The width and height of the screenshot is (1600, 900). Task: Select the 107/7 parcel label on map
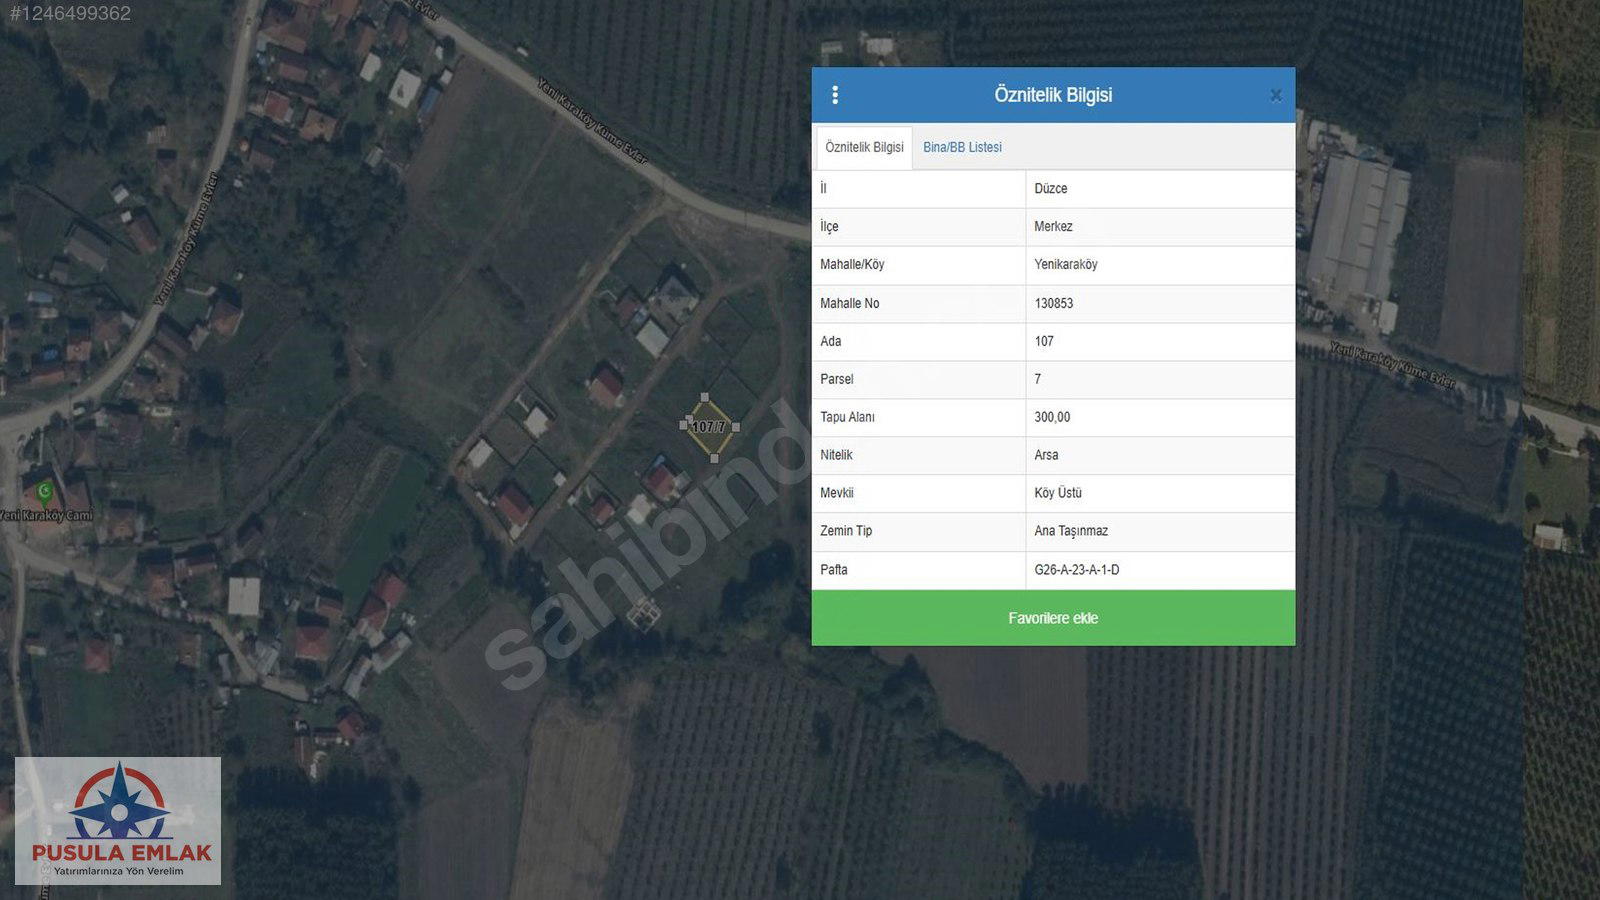pyautogui.click(x=708, y=427)
